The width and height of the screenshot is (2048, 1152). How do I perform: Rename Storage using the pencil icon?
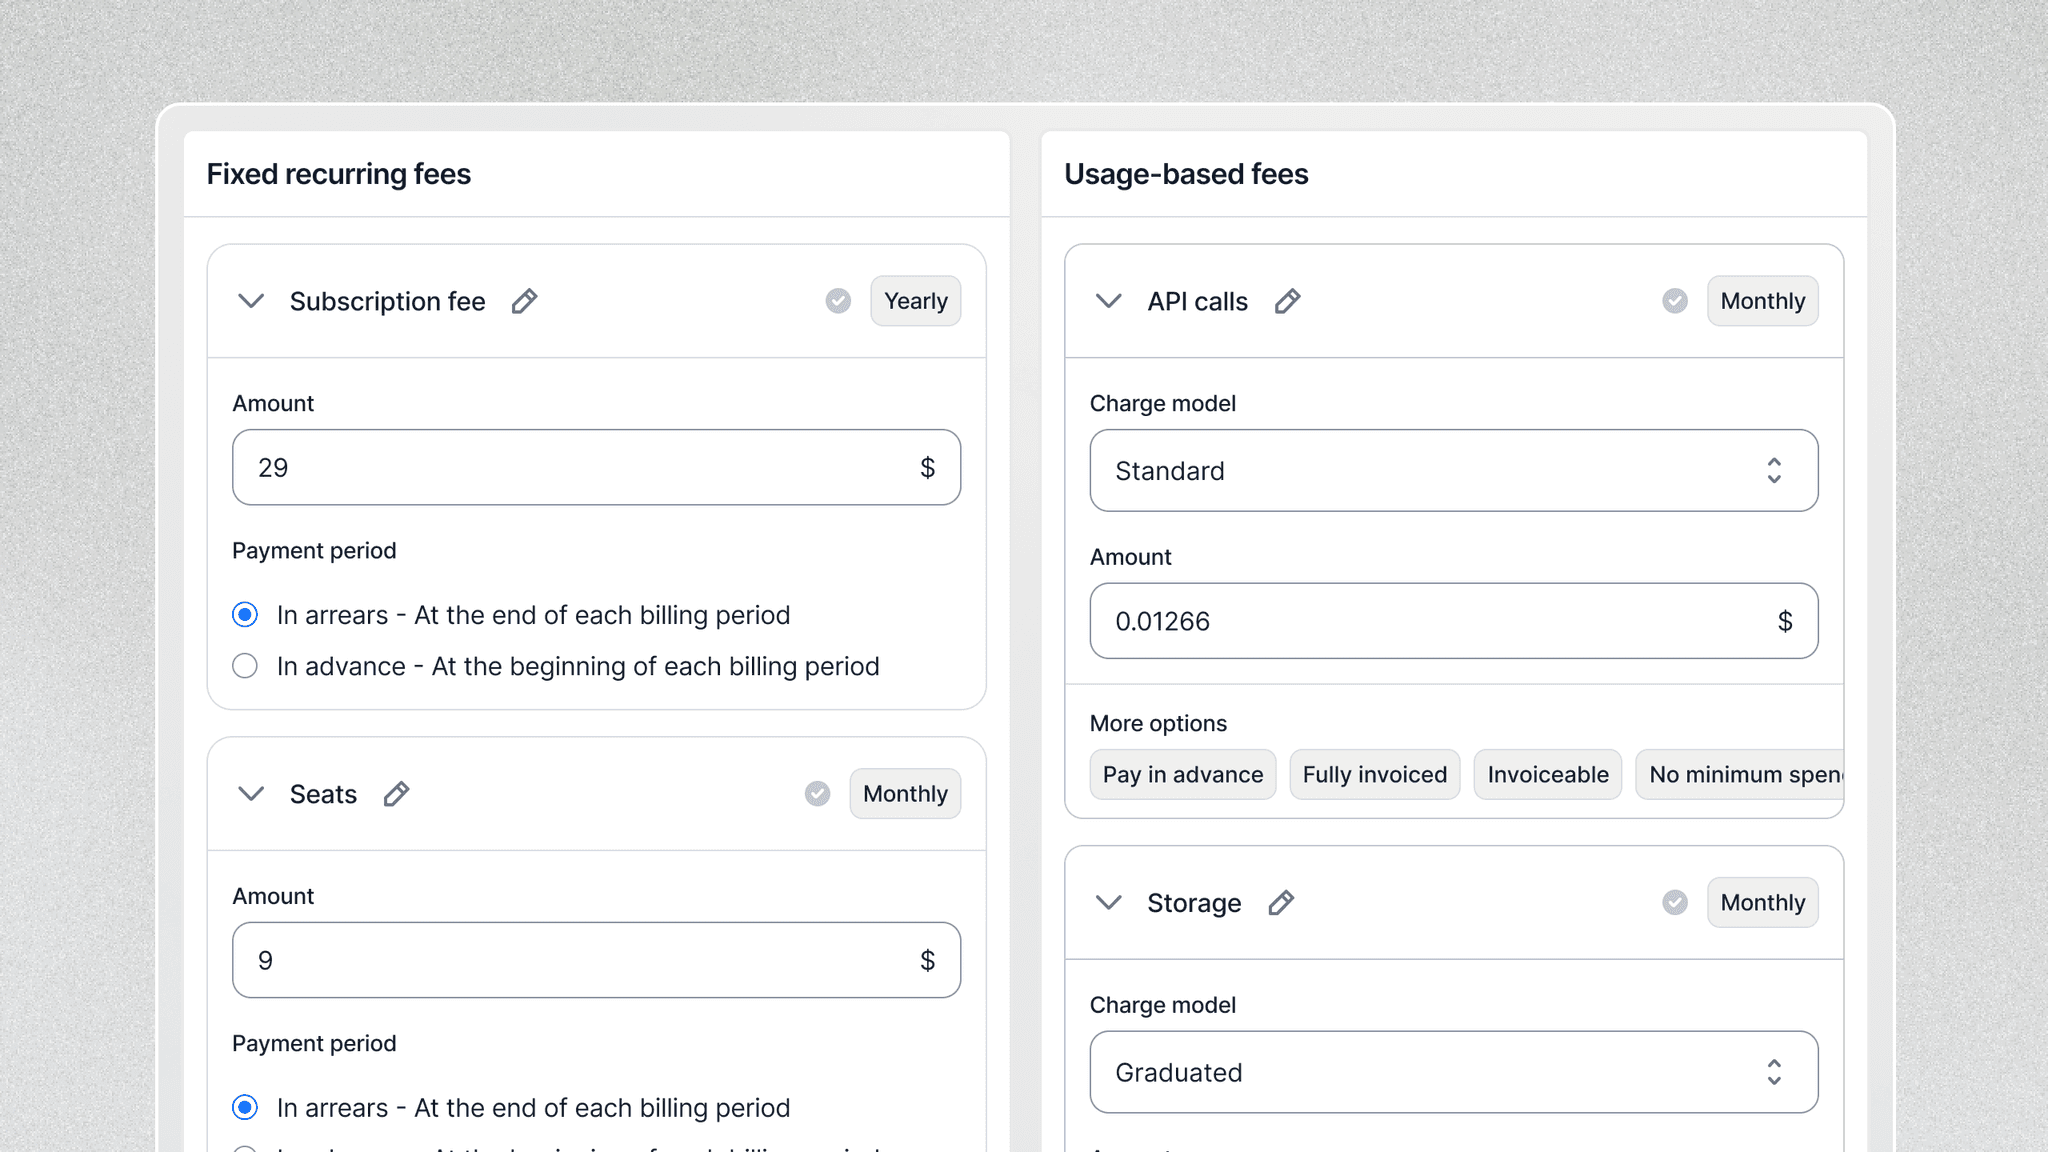point(1280,903)
